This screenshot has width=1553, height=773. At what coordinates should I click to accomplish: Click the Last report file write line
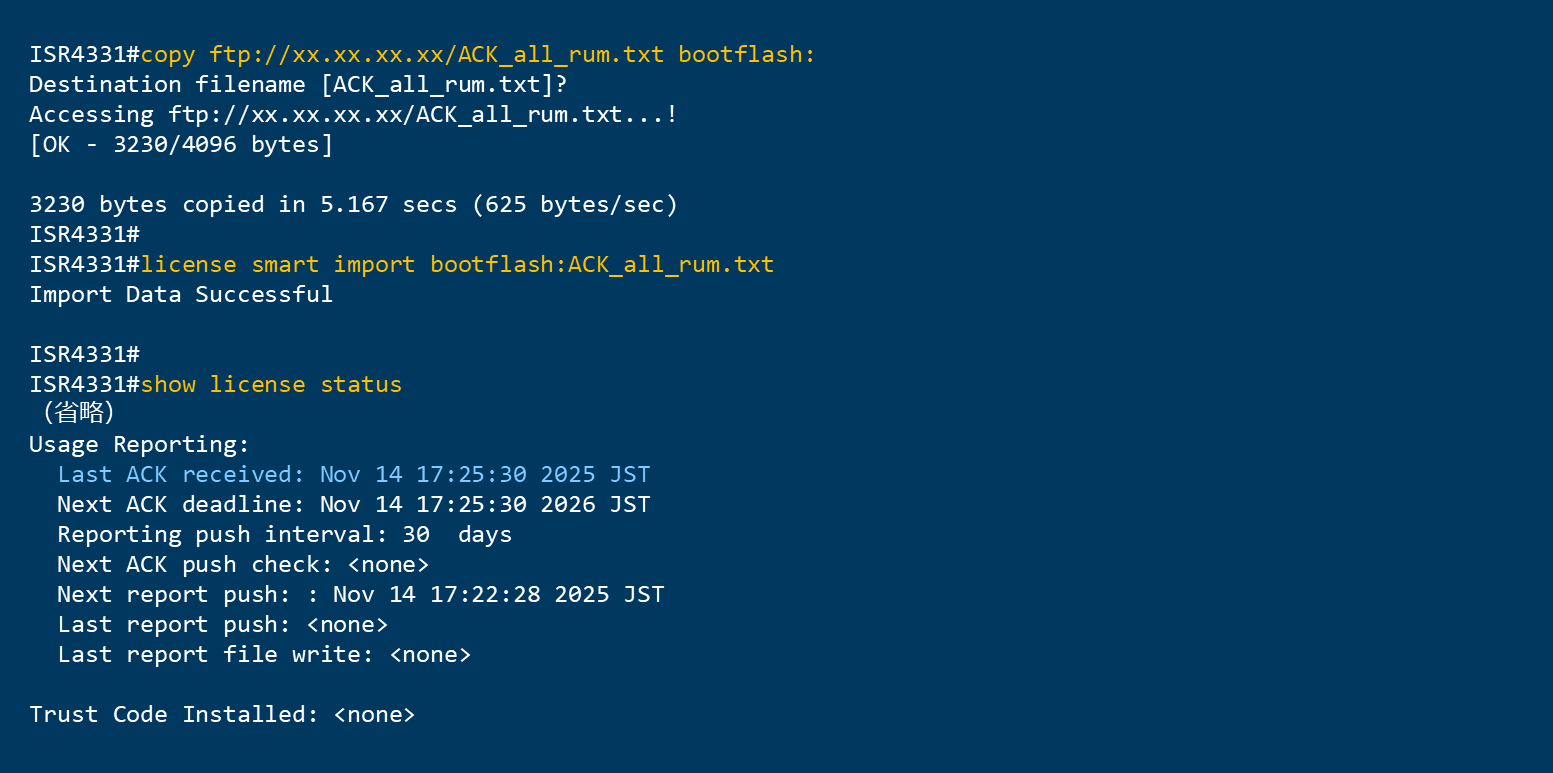[x=264, y=654]
